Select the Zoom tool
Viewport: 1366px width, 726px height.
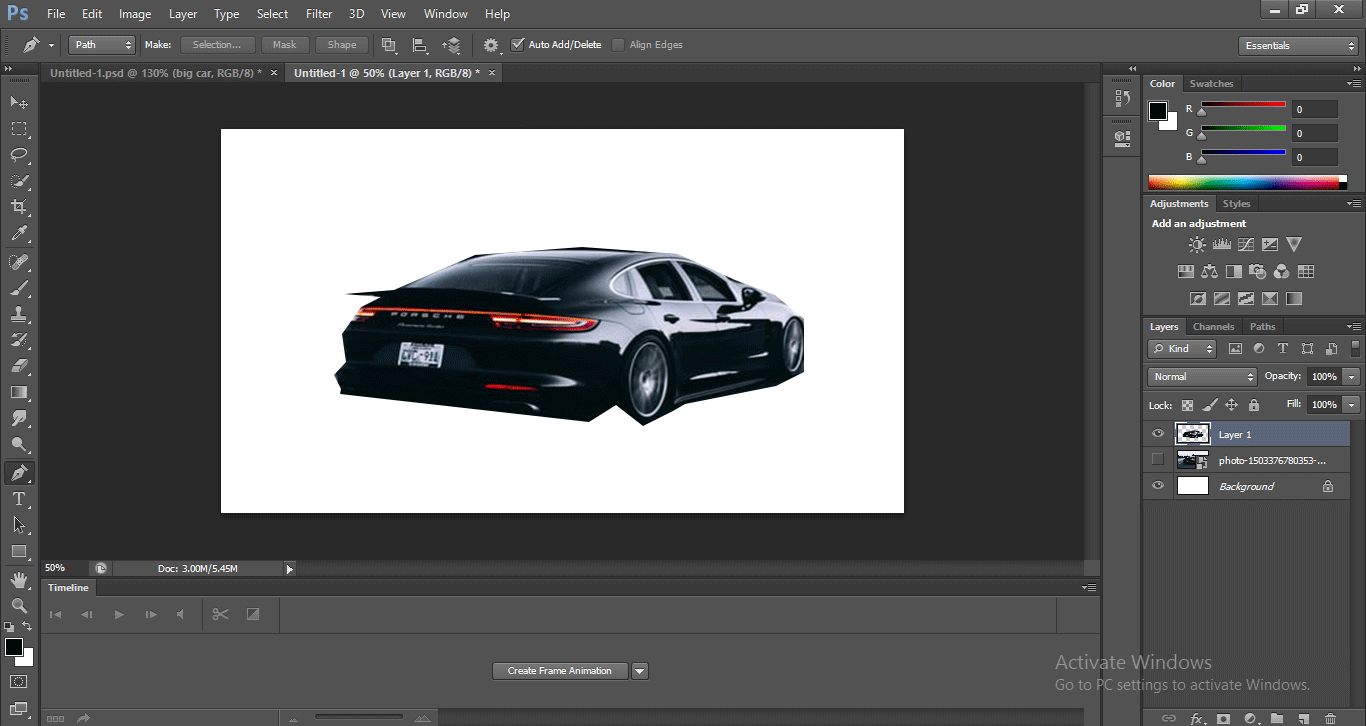pyautogui.click(x=19, y=605)
